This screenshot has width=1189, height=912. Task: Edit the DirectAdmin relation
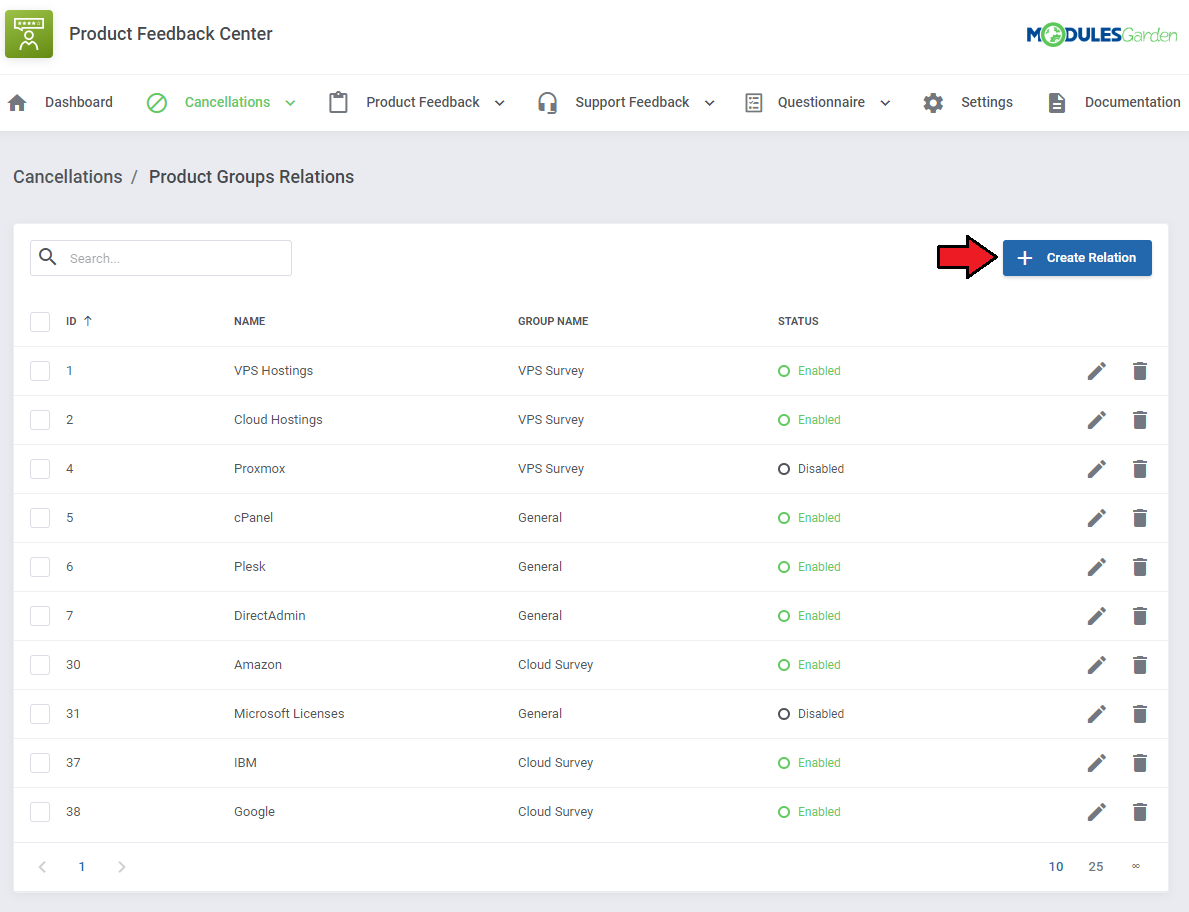pyautogui.click(x=1096, y=616)
